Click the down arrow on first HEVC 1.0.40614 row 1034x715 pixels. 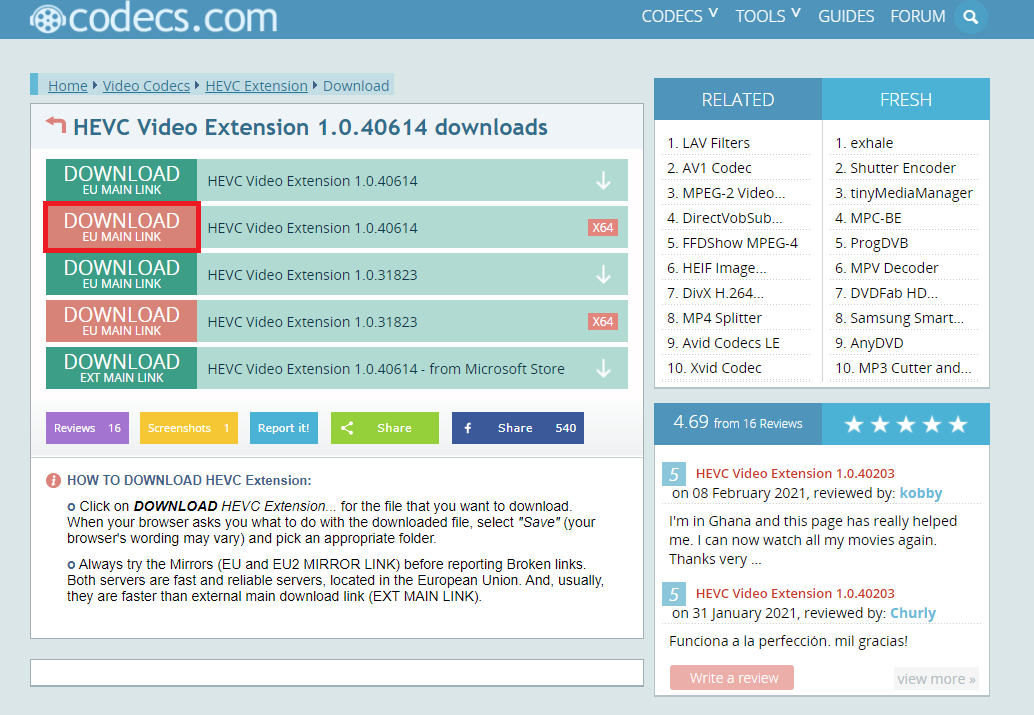[x=603, y=181]
